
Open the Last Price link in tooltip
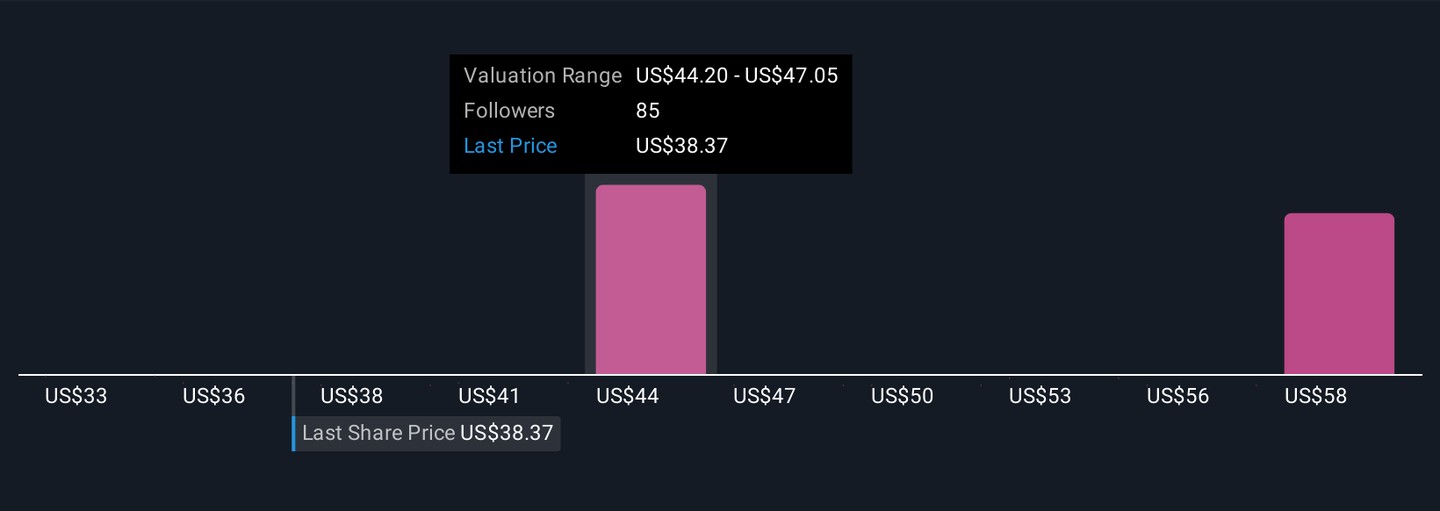tap(510, 146)
